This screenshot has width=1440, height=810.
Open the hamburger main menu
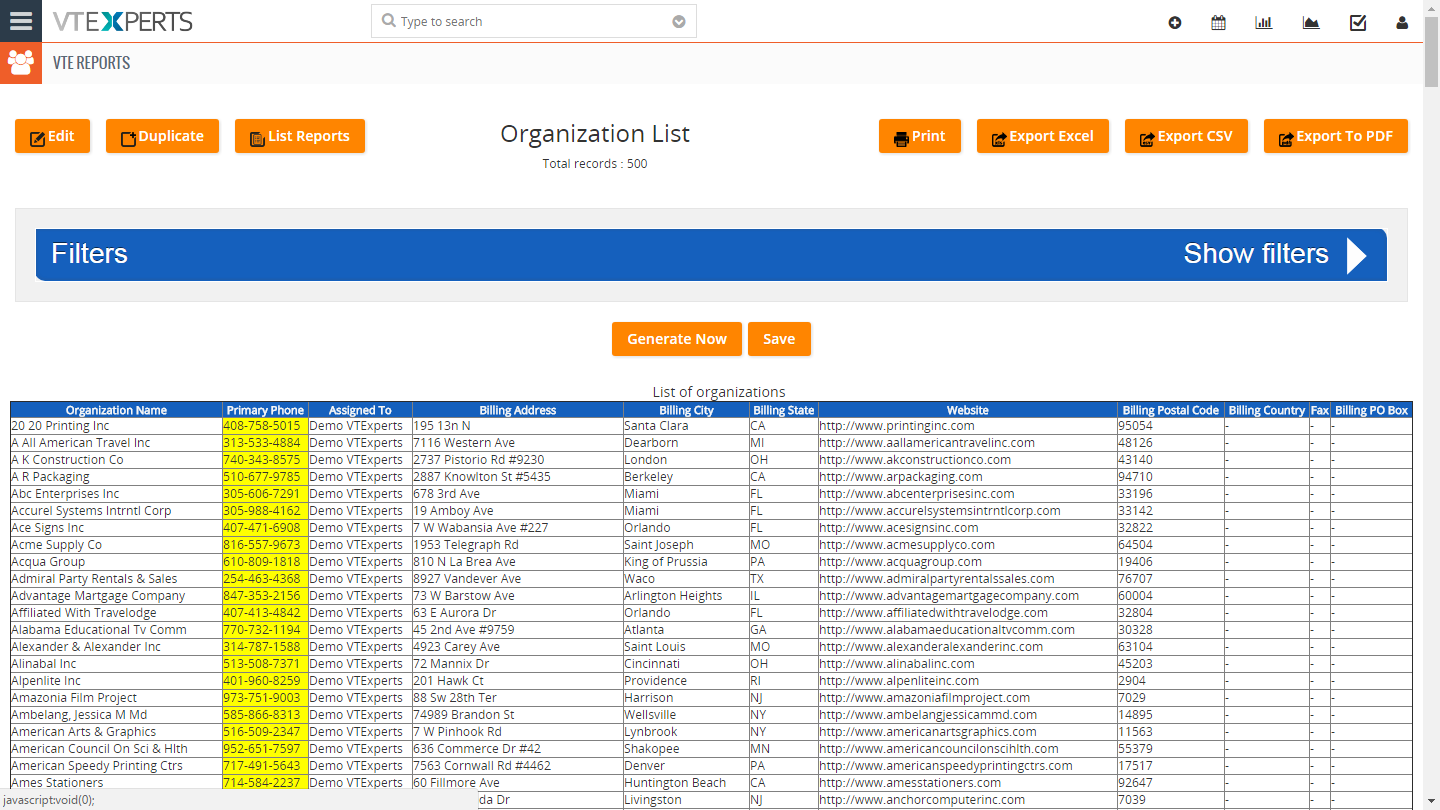pos(21,21)
